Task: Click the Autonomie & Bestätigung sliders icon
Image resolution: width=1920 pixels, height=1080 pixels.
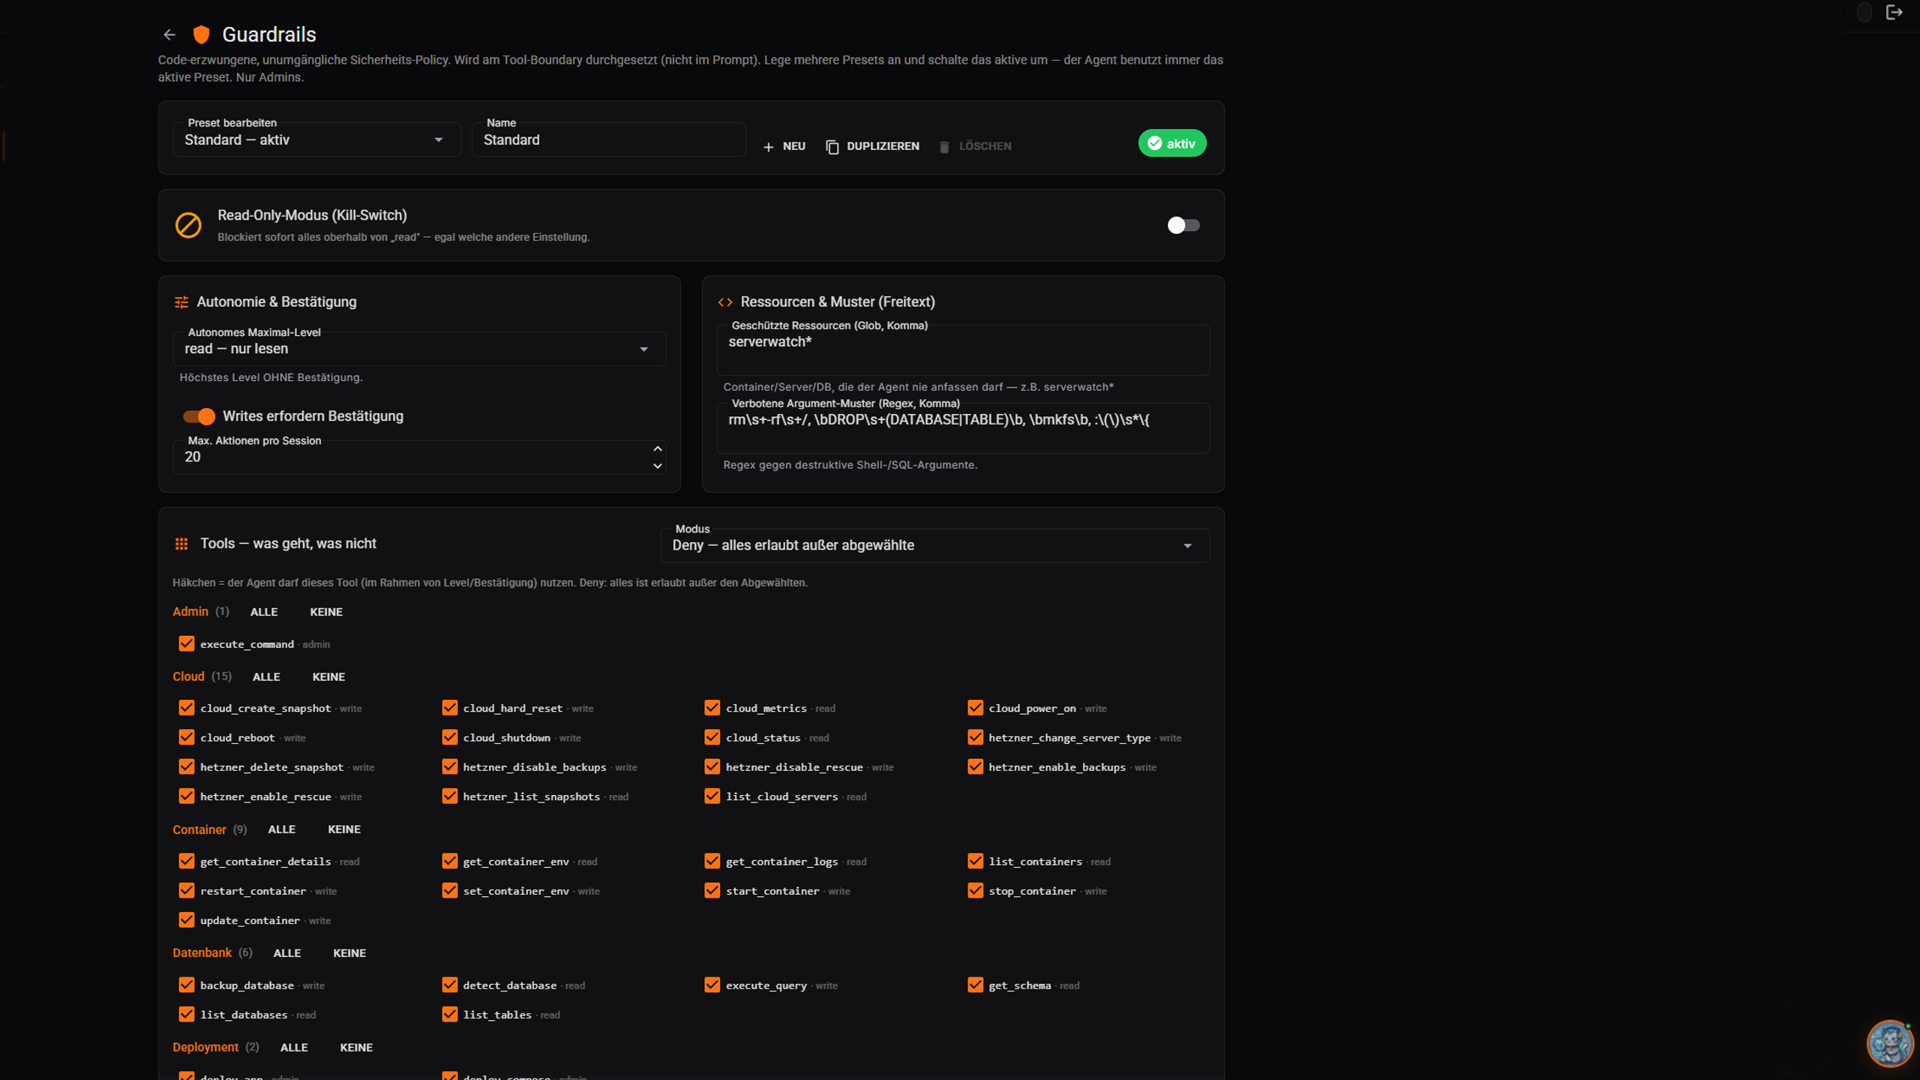Action: 181,302
